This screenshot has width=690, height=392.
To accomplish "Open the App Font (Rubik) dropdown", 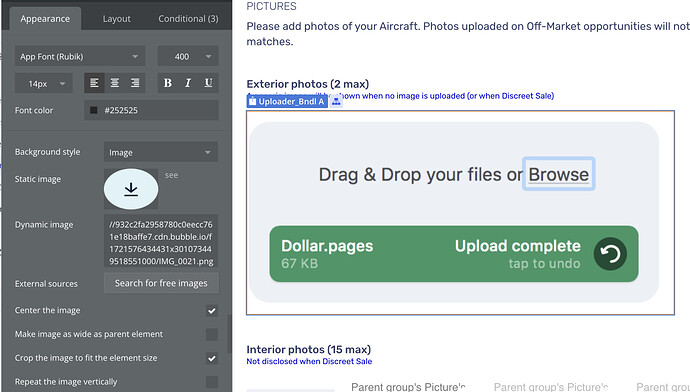I will coord(79,56).
